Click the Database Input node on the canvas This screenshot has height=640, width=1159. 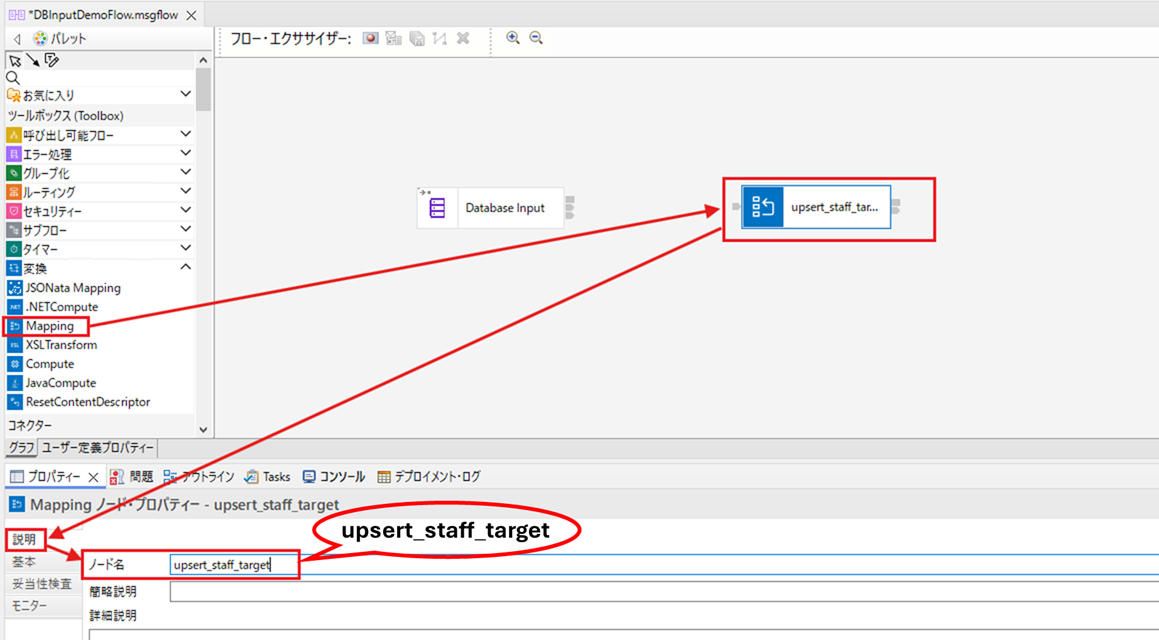click(491, 208)
